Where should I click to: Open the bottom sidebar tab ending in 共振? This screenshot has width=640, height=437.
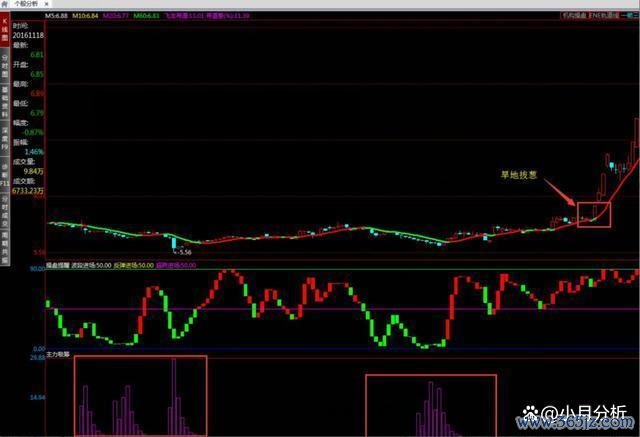[x=5, y=248]
